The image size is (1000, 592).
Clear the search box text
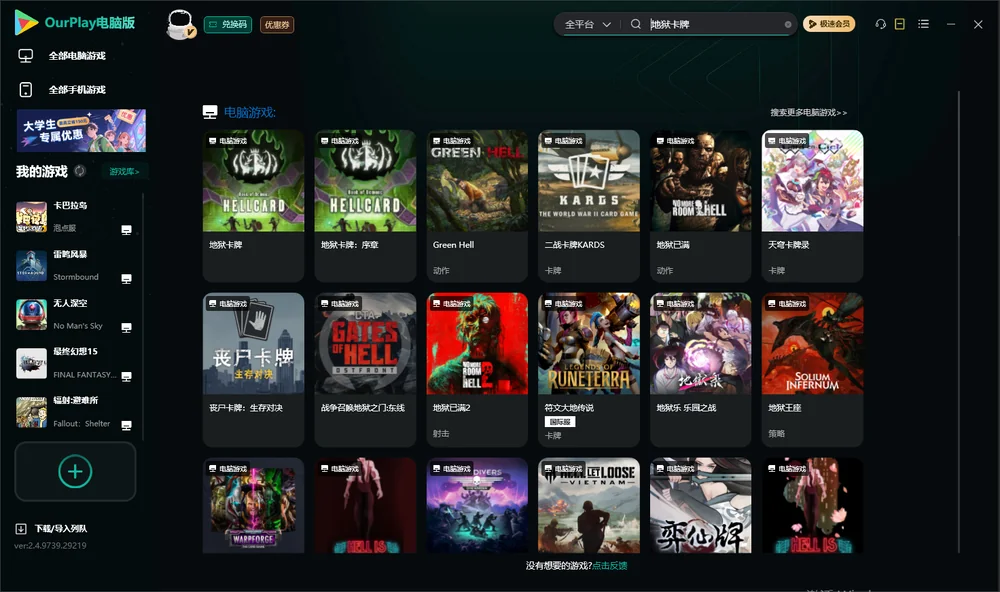788,24
